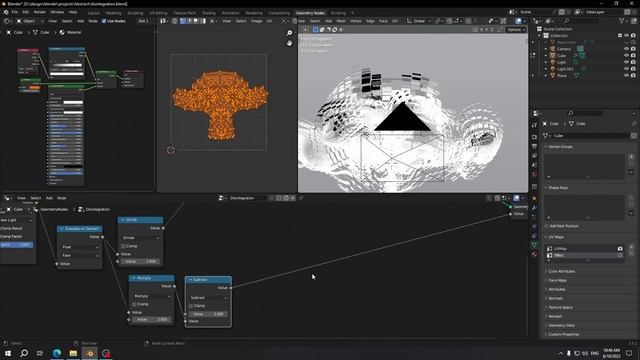Unlink the Disintegration node group with X
The height and width of the screenshot is (360, 640).
pos(293,198)
